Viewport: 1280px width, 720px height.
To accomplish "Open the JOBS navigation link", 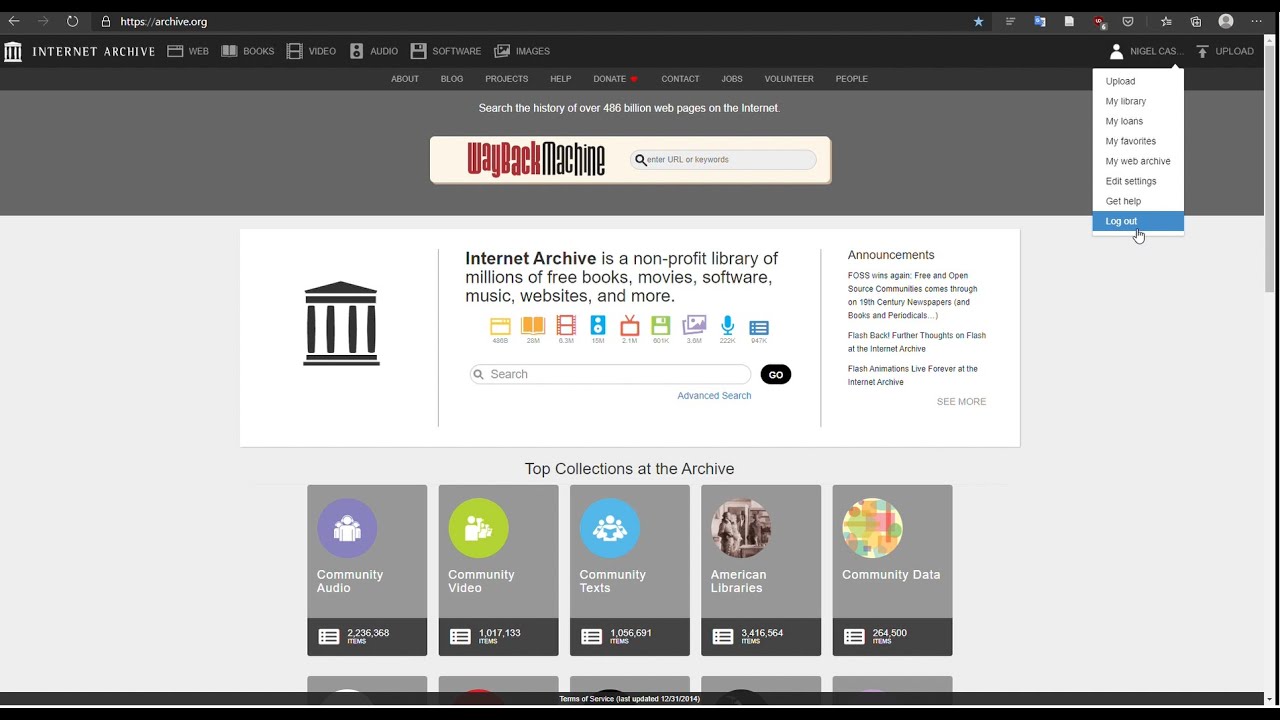I will tap(732, 79).
